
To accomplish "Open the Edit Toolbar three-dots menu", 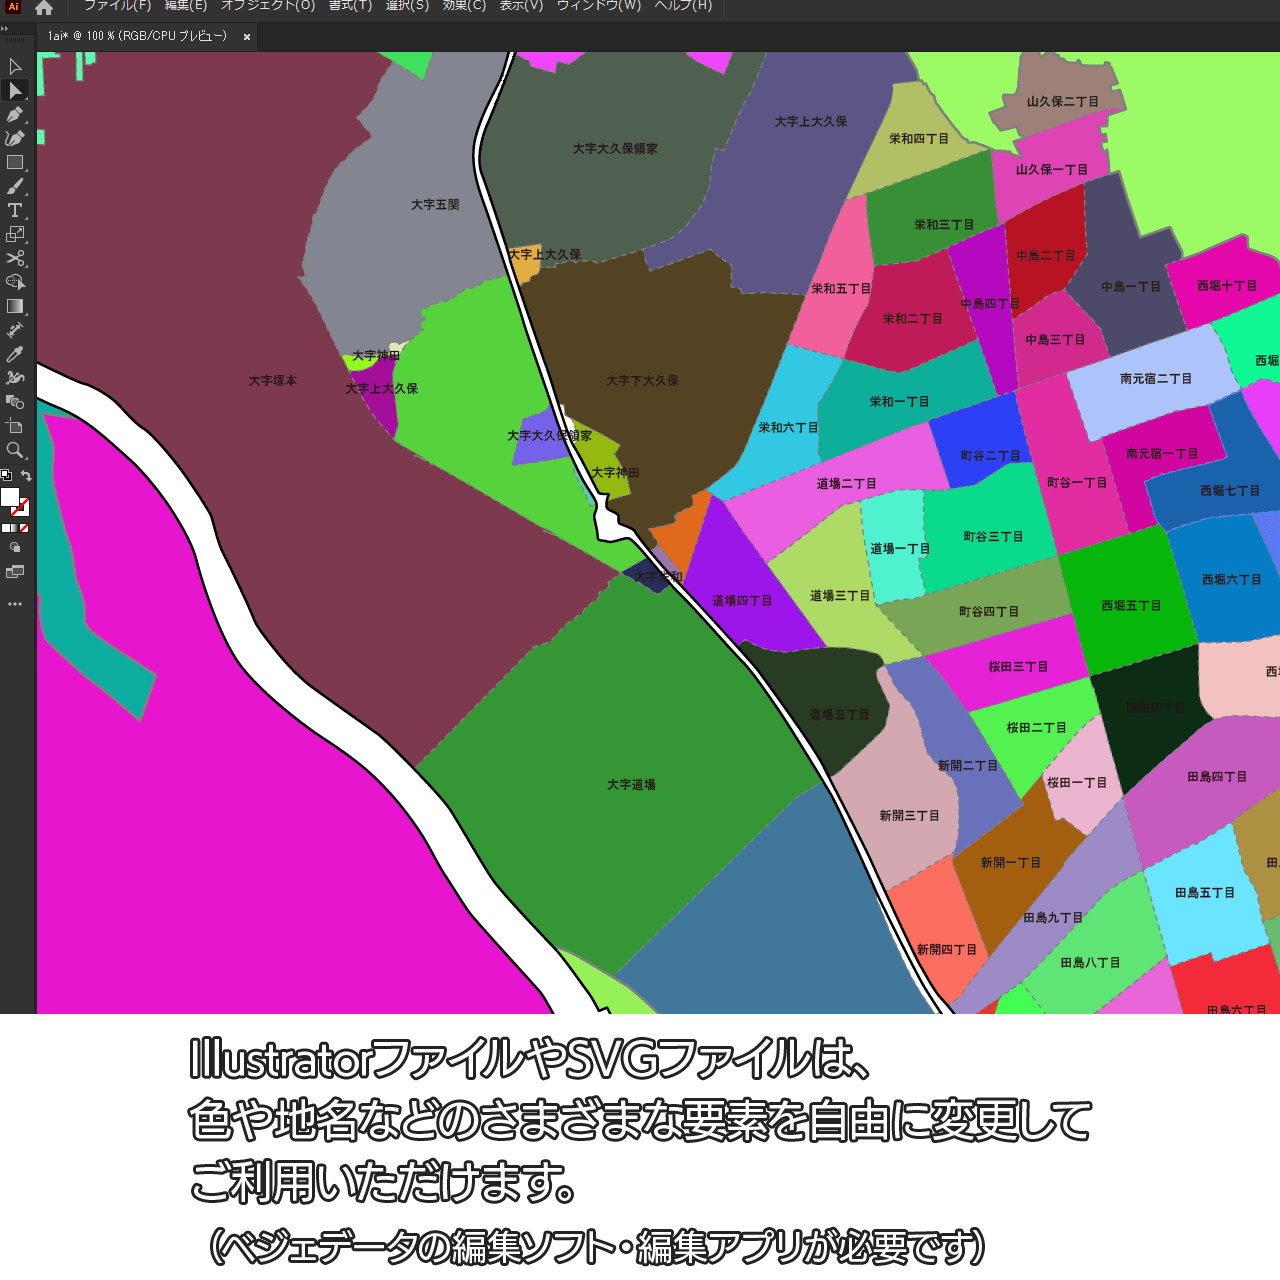I will point(15,604).
